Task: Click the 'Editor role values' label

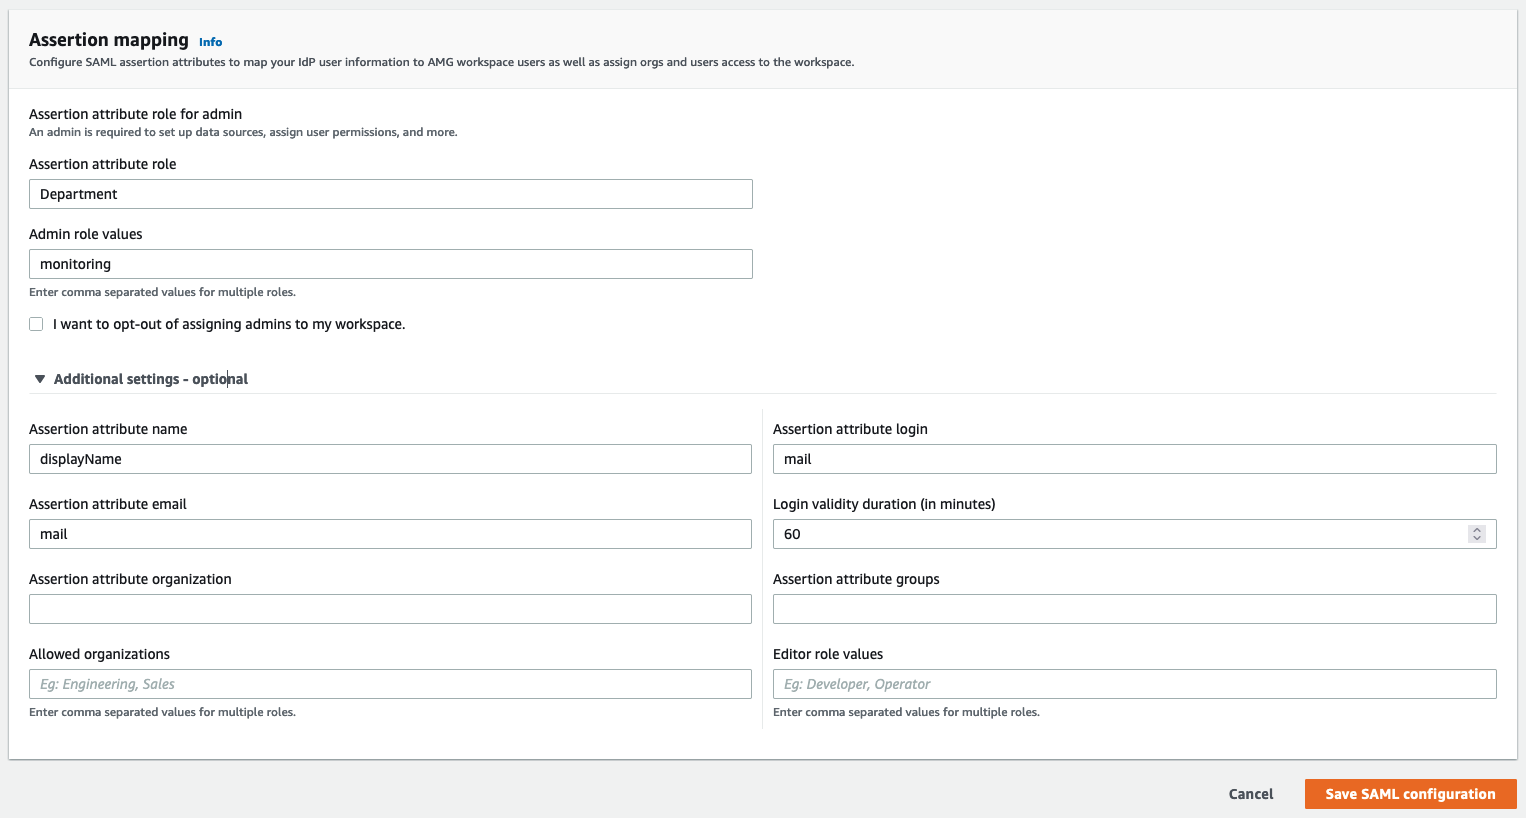Action: [828, 654]
